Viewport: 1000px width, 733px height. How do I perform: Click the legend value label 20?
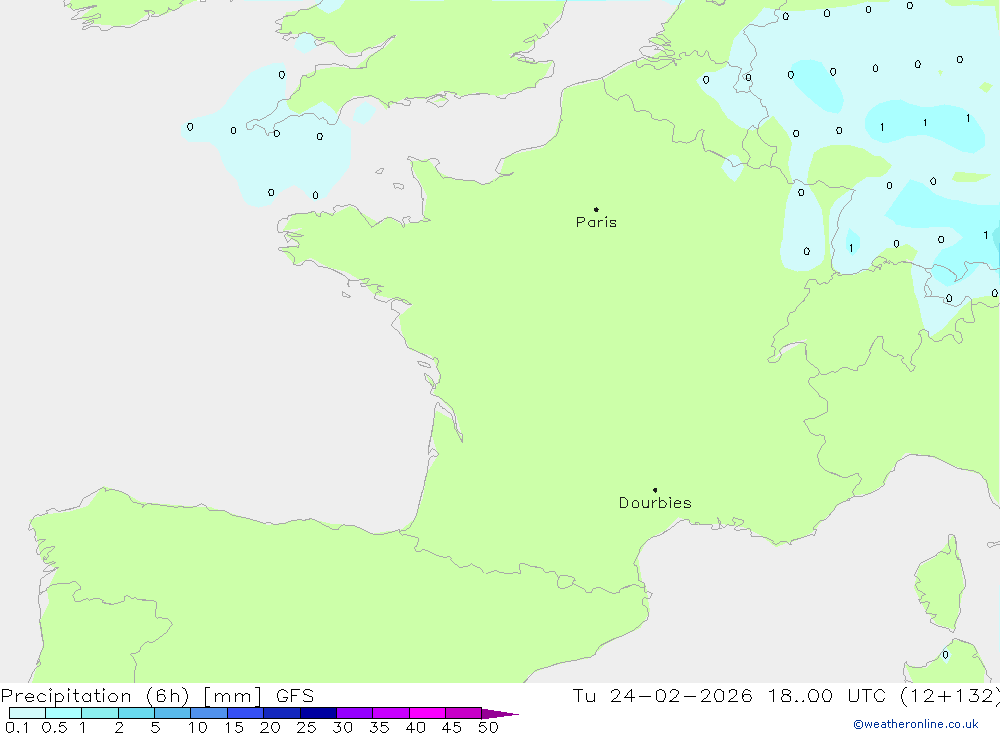pos(269,727)
